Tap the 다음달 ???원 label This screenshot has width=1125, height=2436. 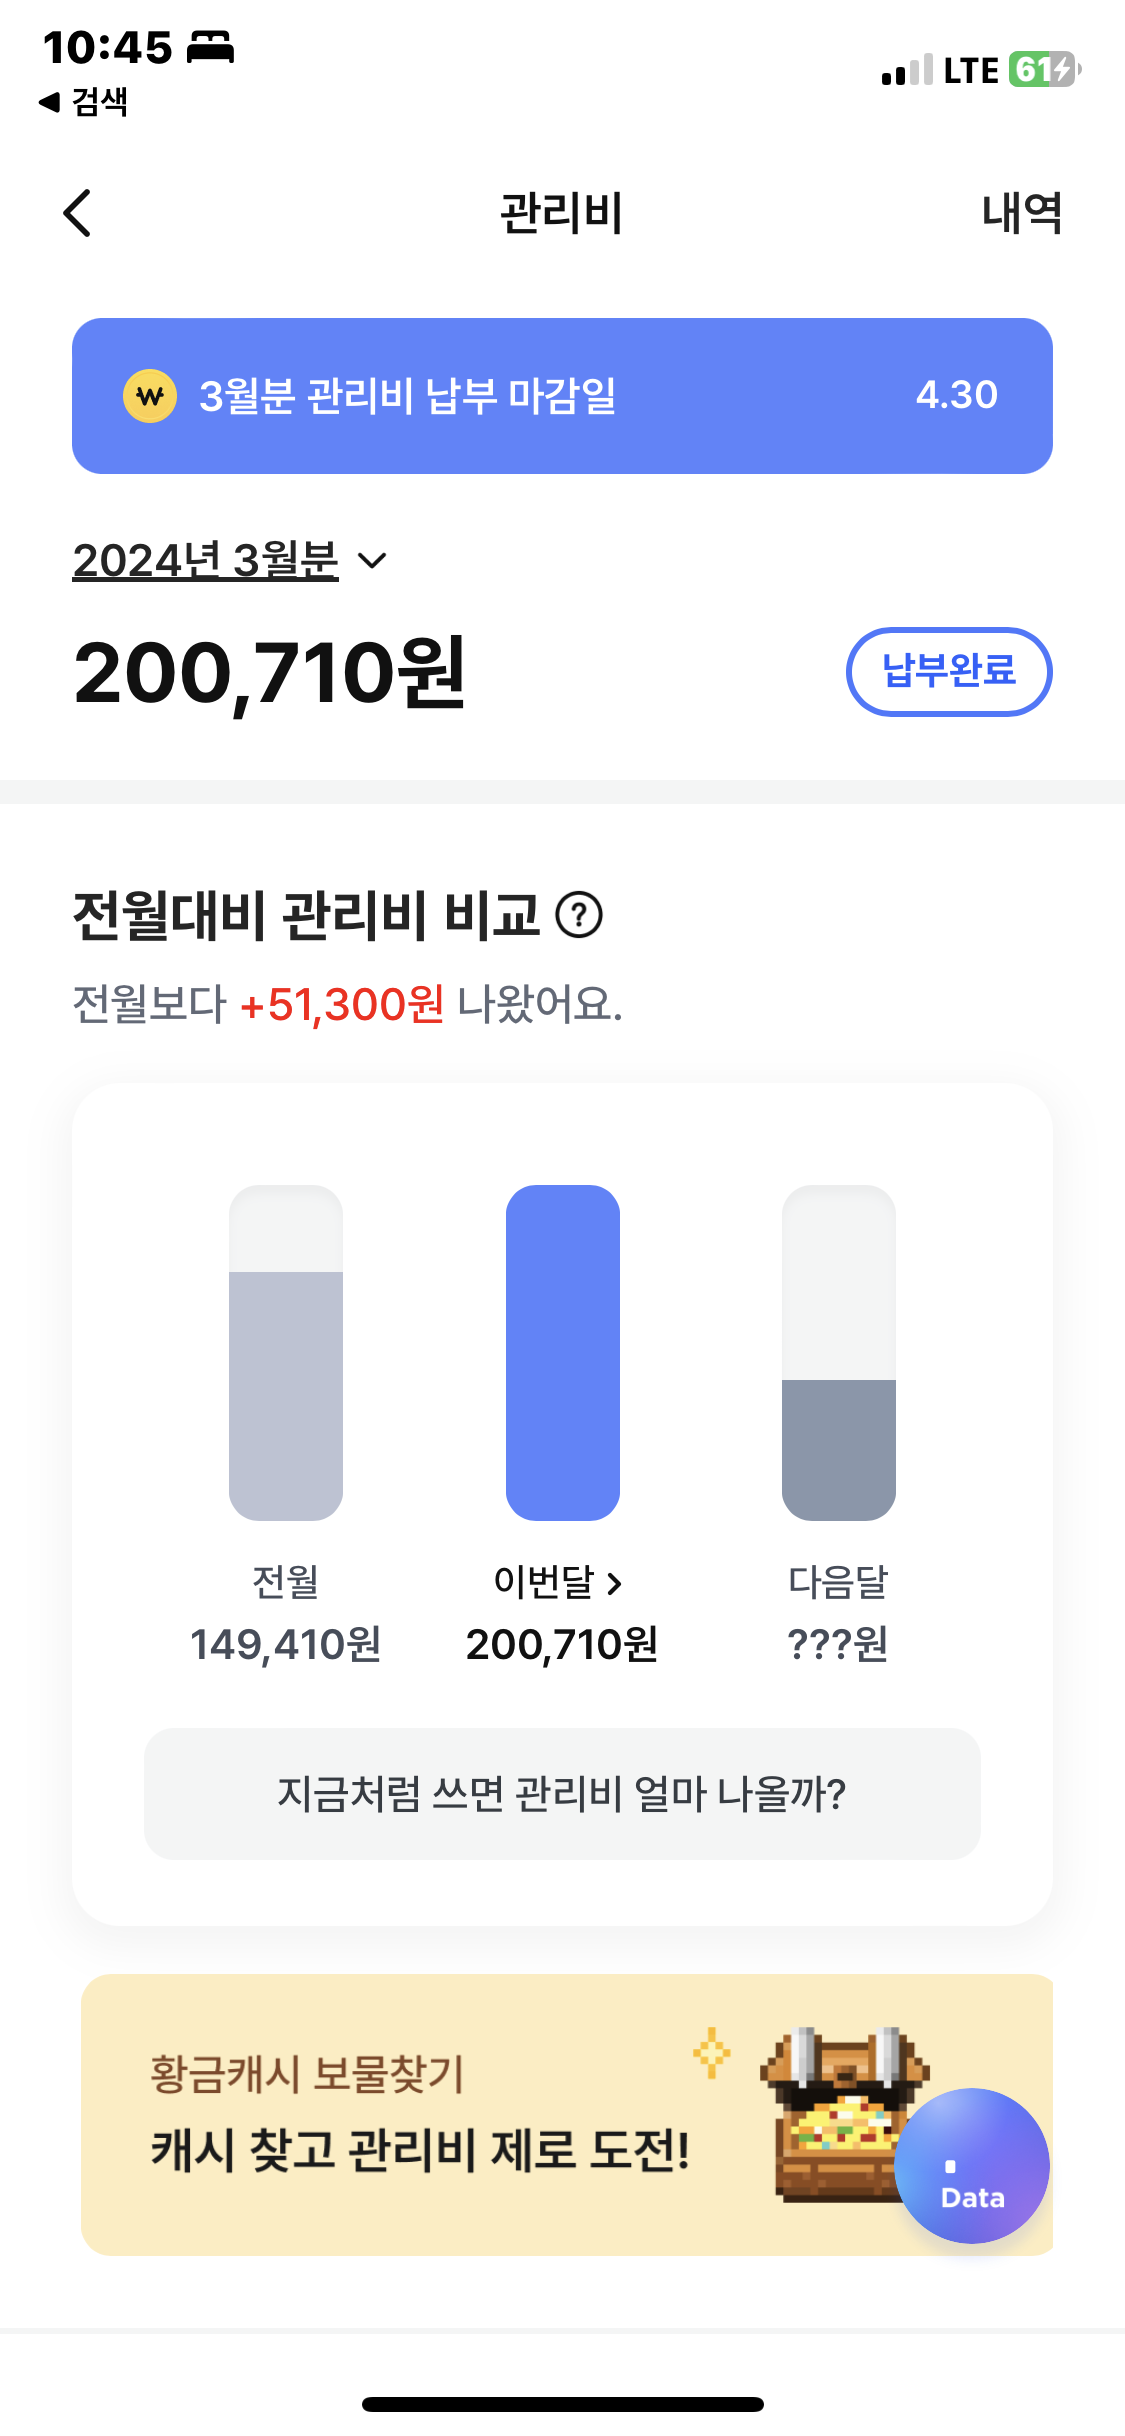pyautogui.click(x=838, y=1645)
